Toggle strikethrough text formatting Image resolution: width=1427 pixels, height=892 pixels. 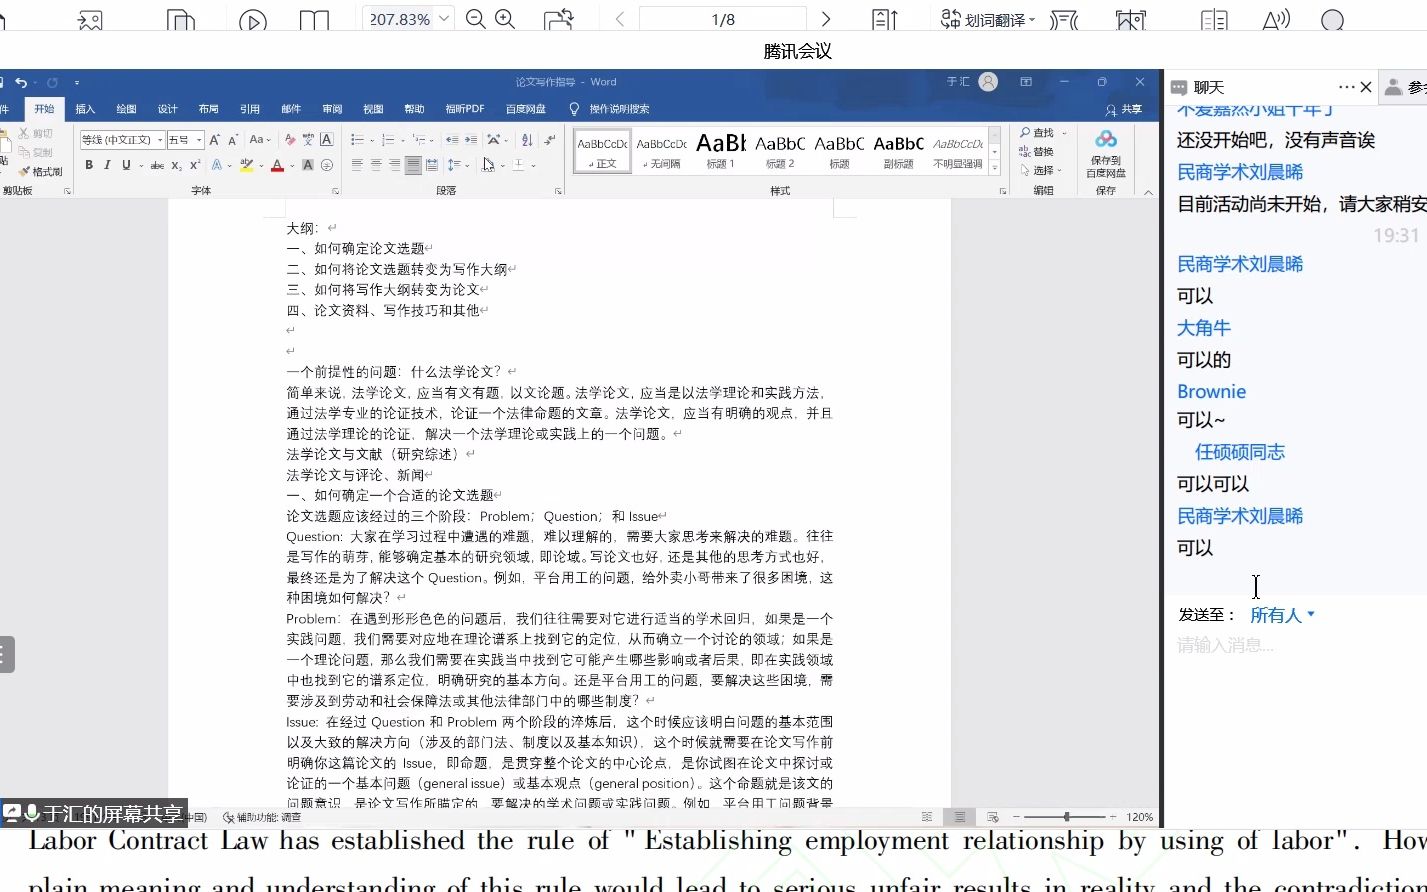[157, 165]
